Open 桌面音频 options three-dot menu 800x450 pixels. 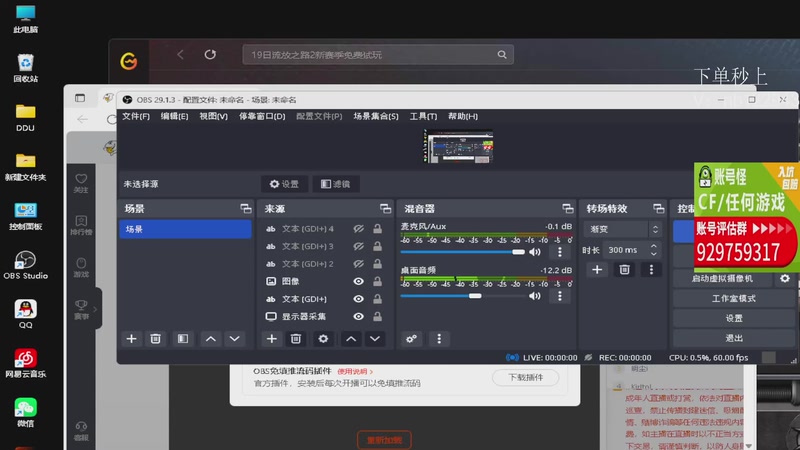click(x=560, y=295)
